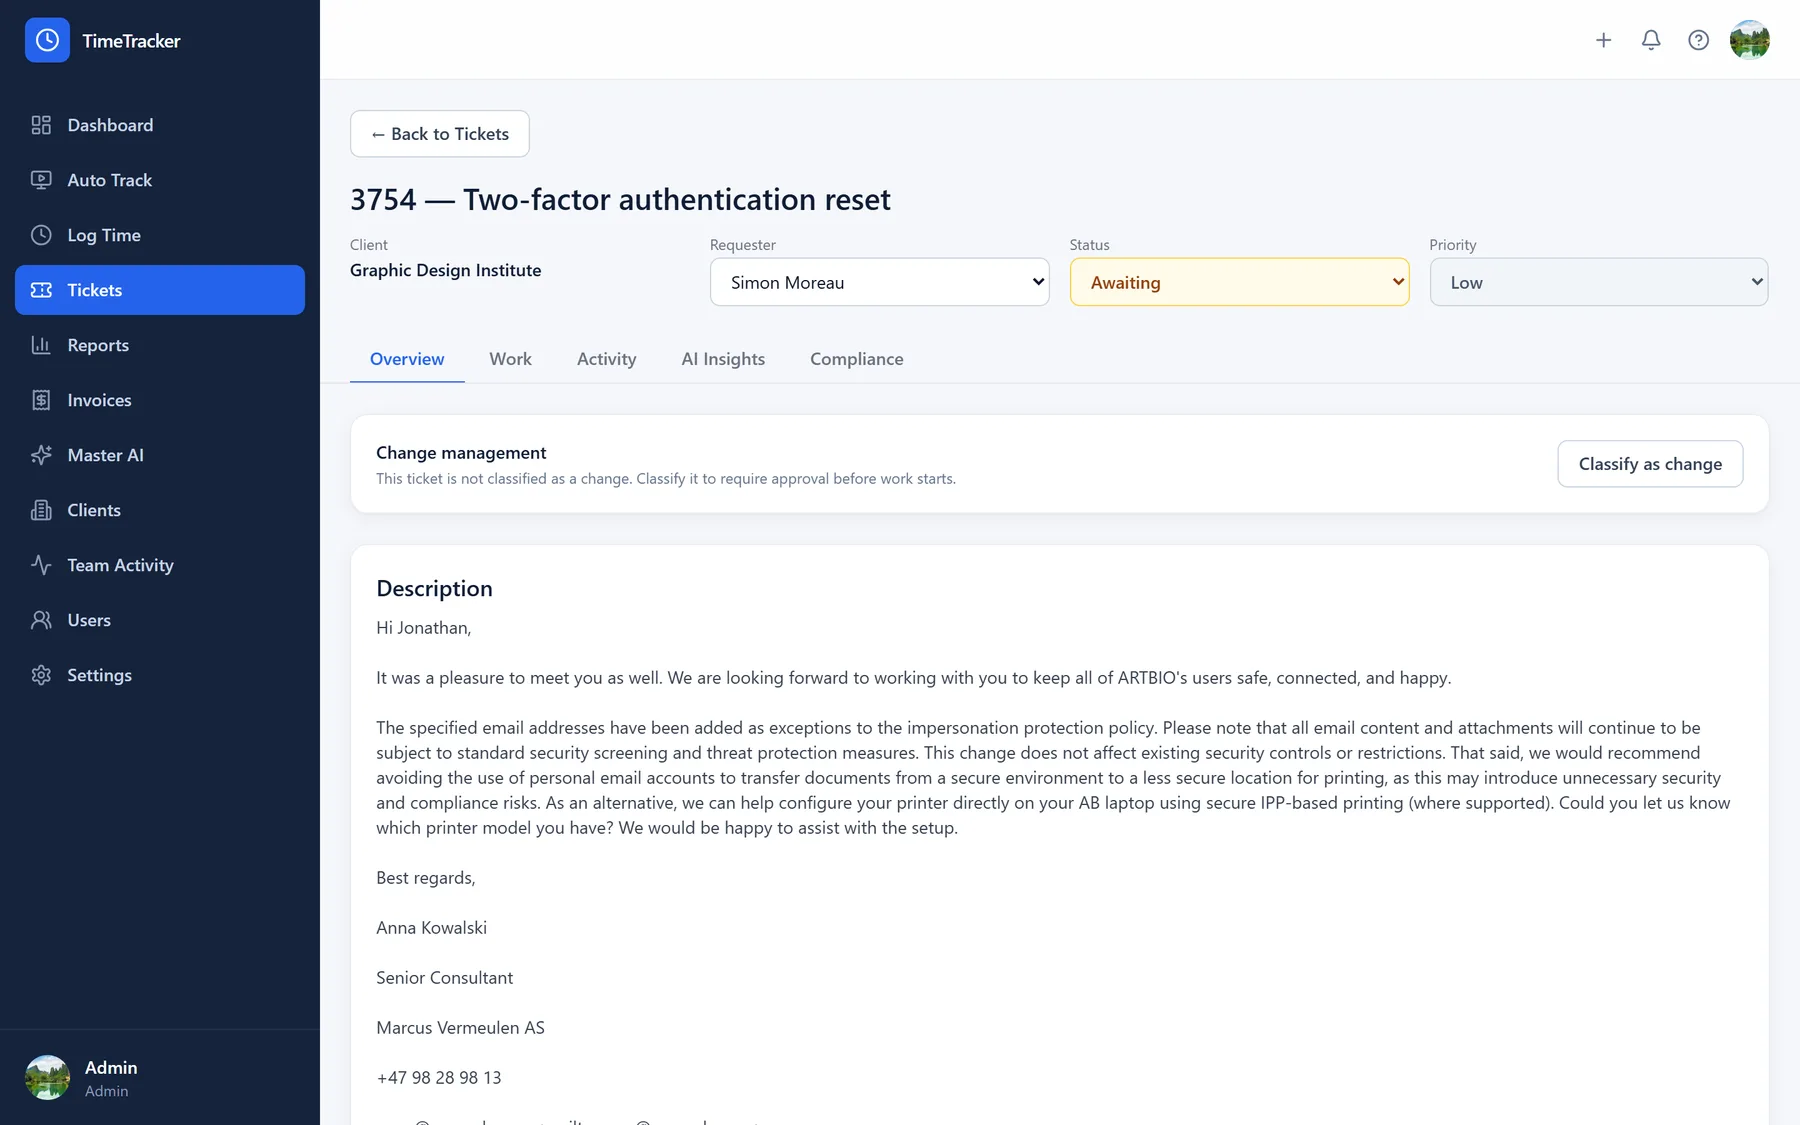Open Auto Track from the sidebar
Viewport: 1800px width, 1125px height.
(x=160, y=180)
